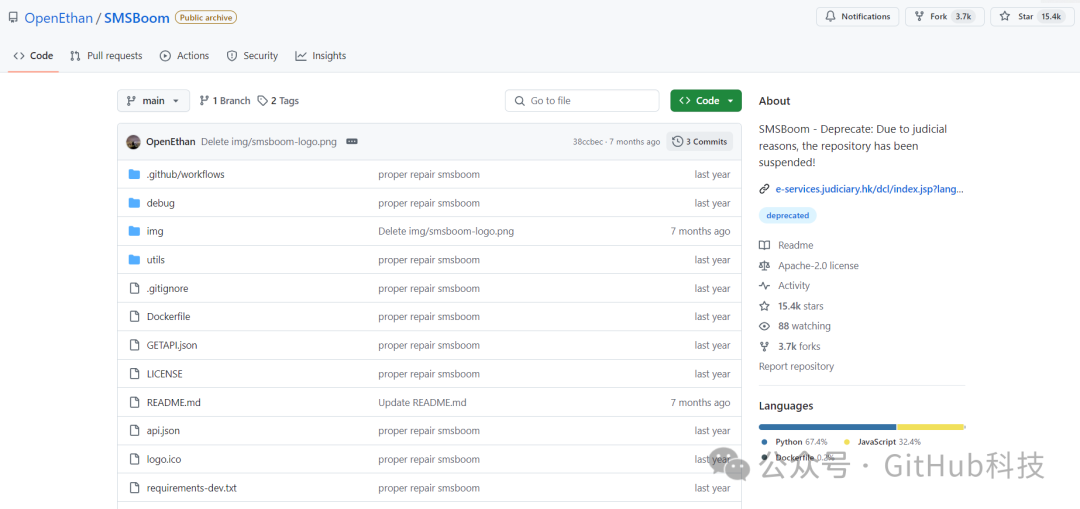Click the pulse icon beside Activity
The image size is (1080, 509).
pyautogui.click(x=764, y=286)
